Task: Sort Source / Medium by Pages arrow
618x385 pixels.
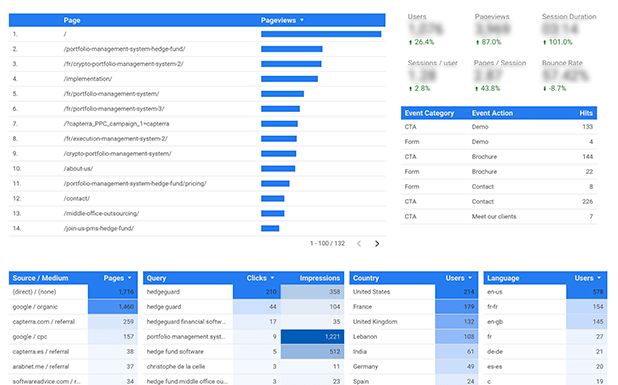Action: (x=129, y=278)
